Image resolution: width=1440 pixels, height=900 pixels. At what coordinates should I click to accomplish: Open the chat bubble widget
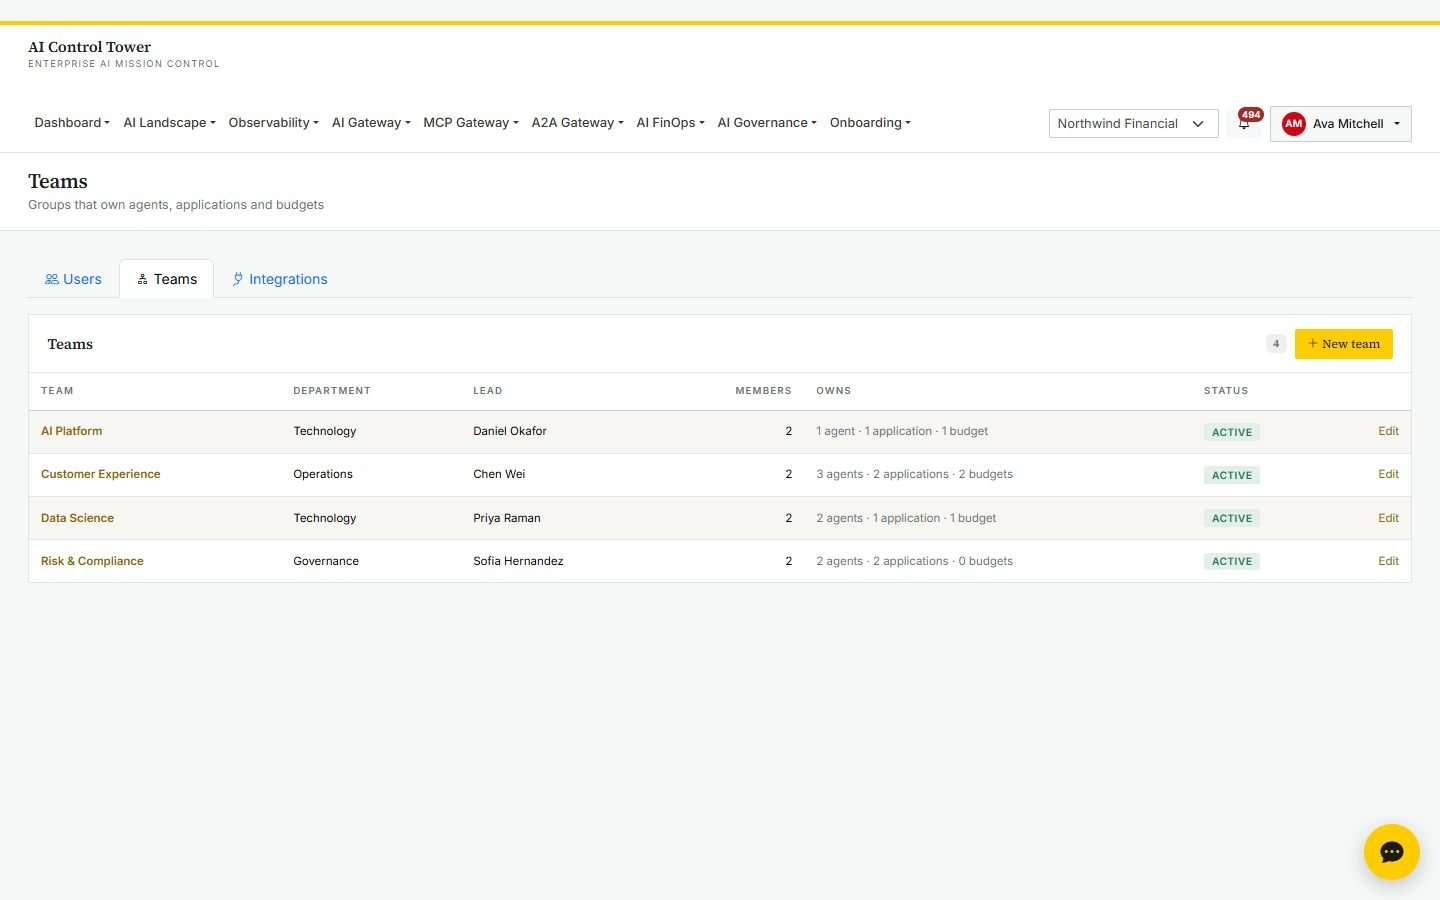pyautogui.click(x=1391, y=852)
